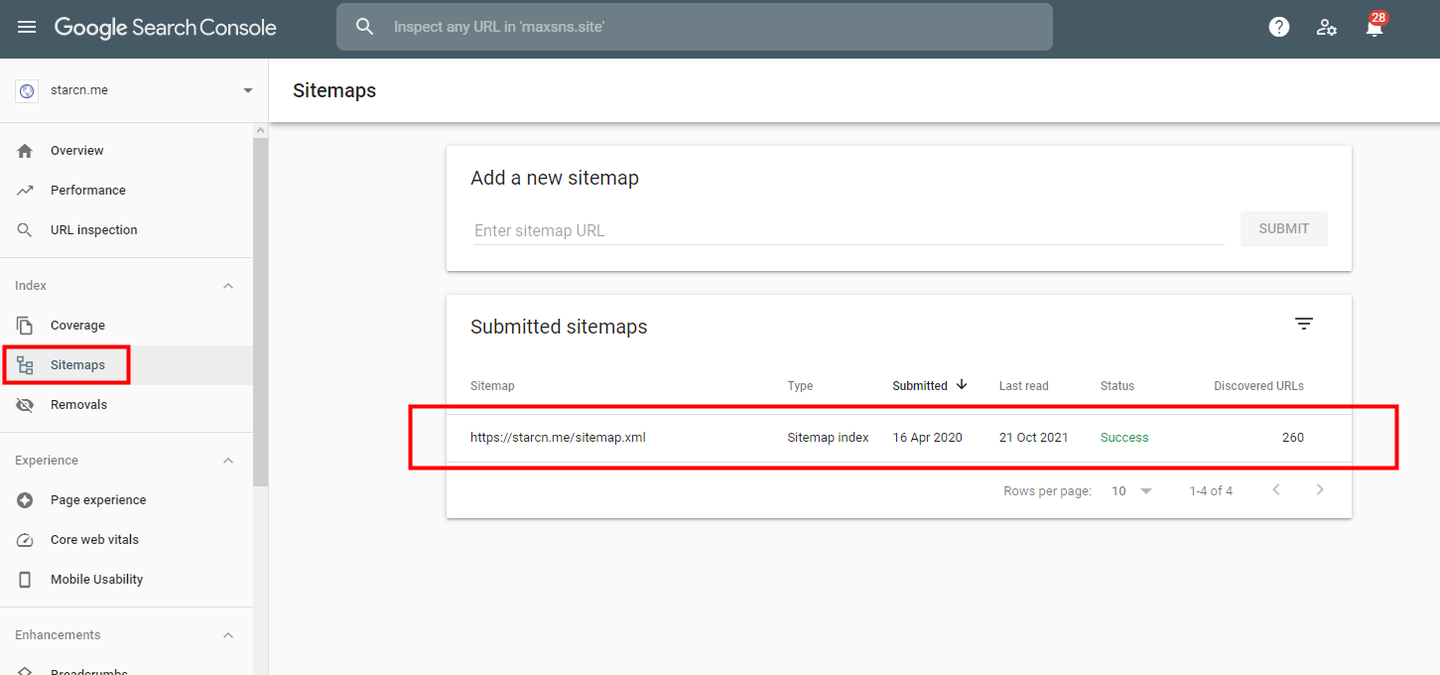Image resolution: width=1440 pixels, height=675 pixels.
Task: Click the search magnifier icon in URL bar
Action: click(x=365, y=27)
